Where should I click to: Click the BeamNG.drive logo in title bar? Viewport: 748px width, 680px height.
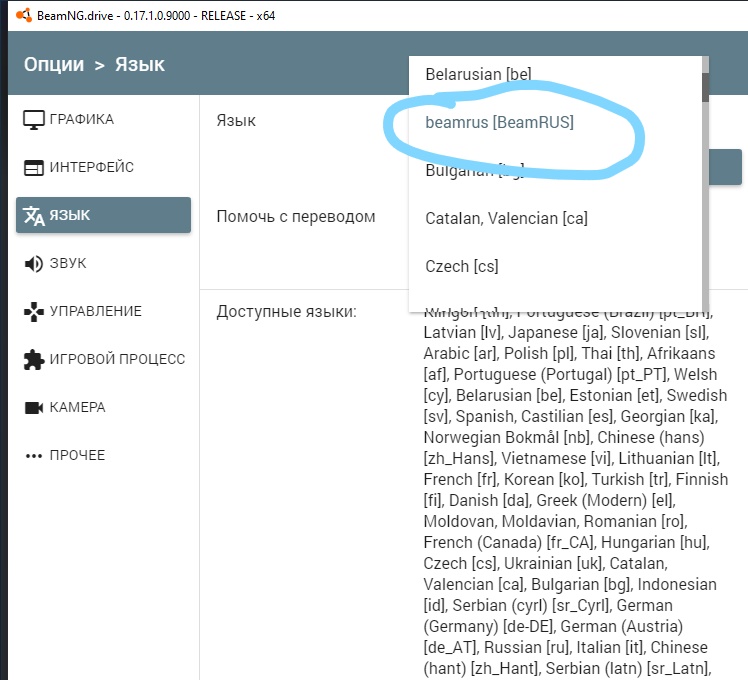(24, 15)
